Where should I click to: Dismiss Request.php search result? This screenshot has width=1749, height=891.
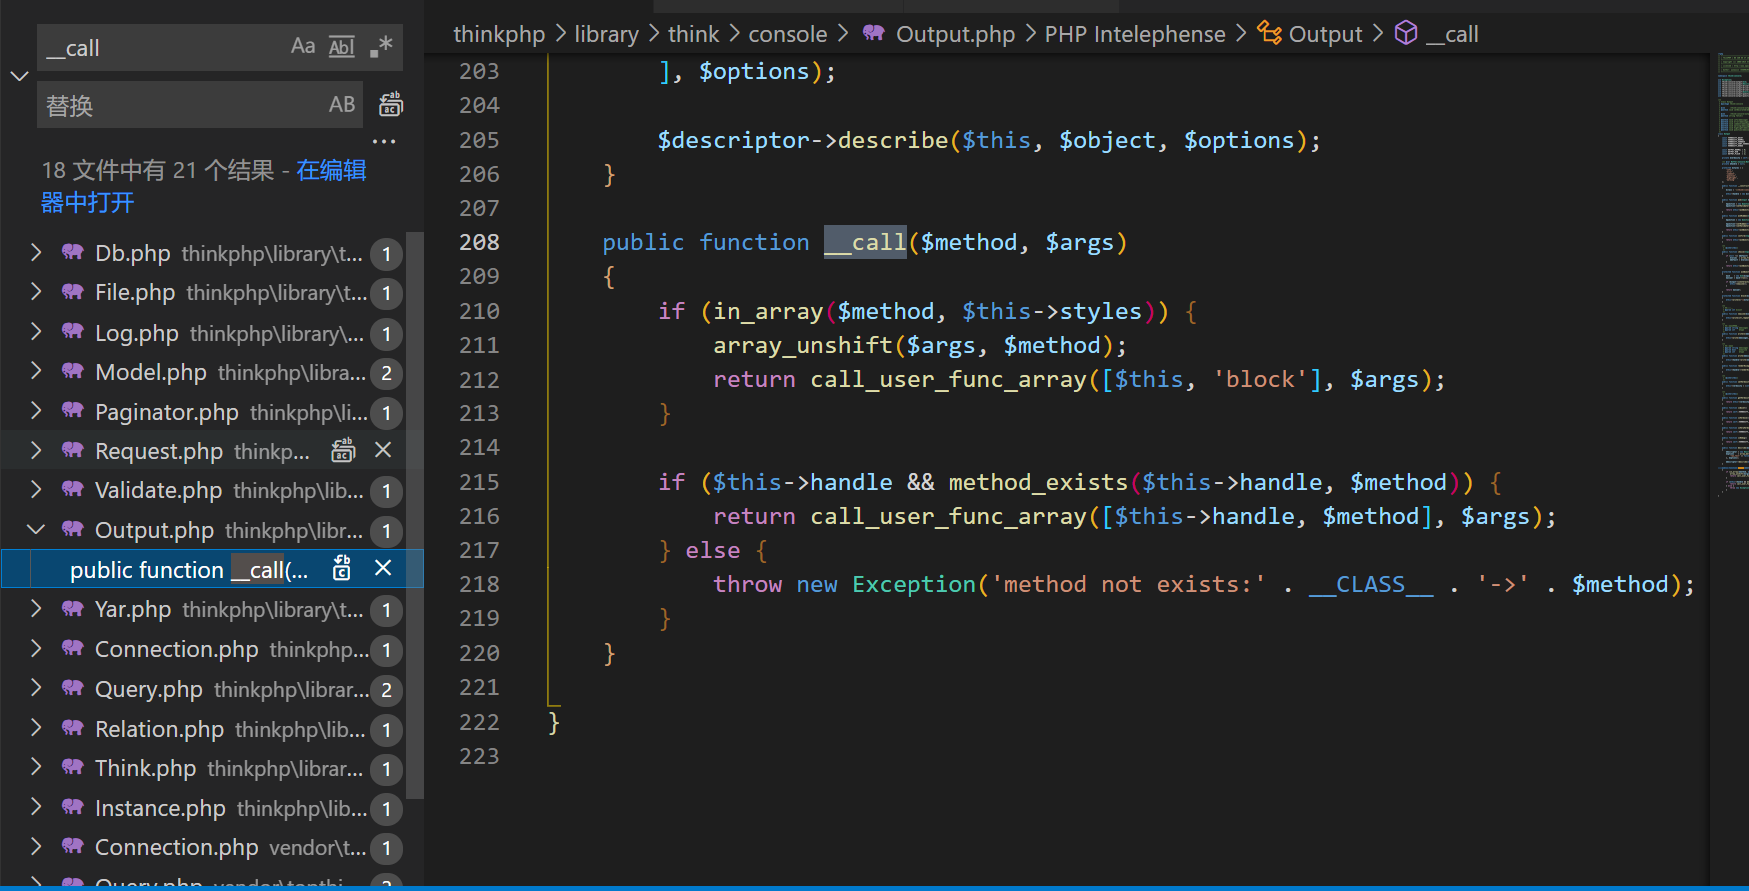[x=383, y=451]
